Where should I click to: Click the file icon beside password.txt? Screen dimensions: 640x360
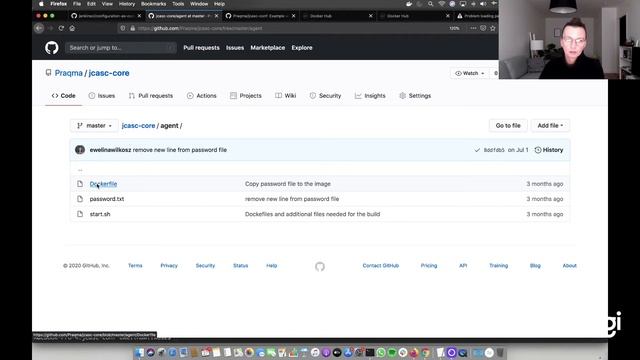pos(80,199)
